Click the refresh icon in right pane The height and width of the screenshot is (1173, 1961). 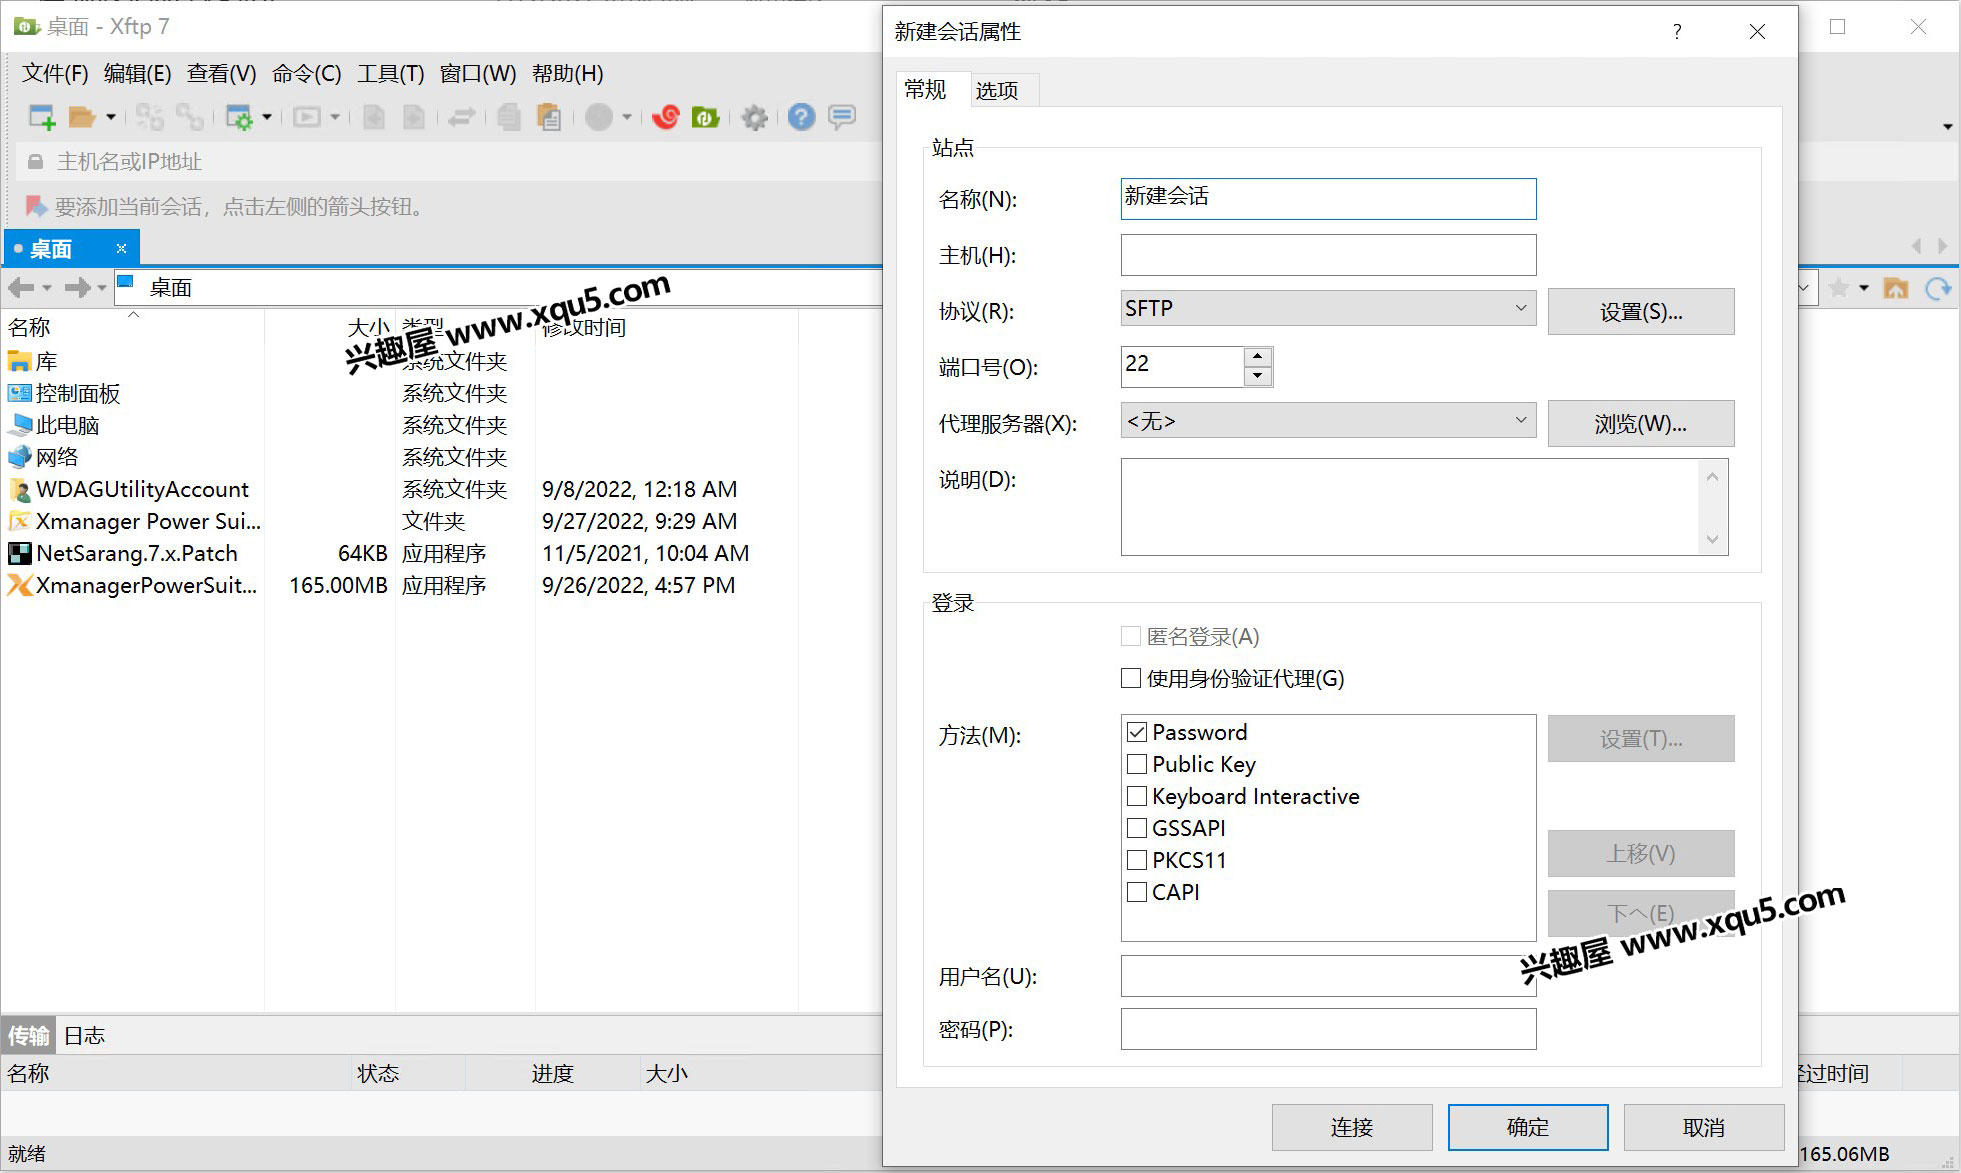tap(1937, 289)
